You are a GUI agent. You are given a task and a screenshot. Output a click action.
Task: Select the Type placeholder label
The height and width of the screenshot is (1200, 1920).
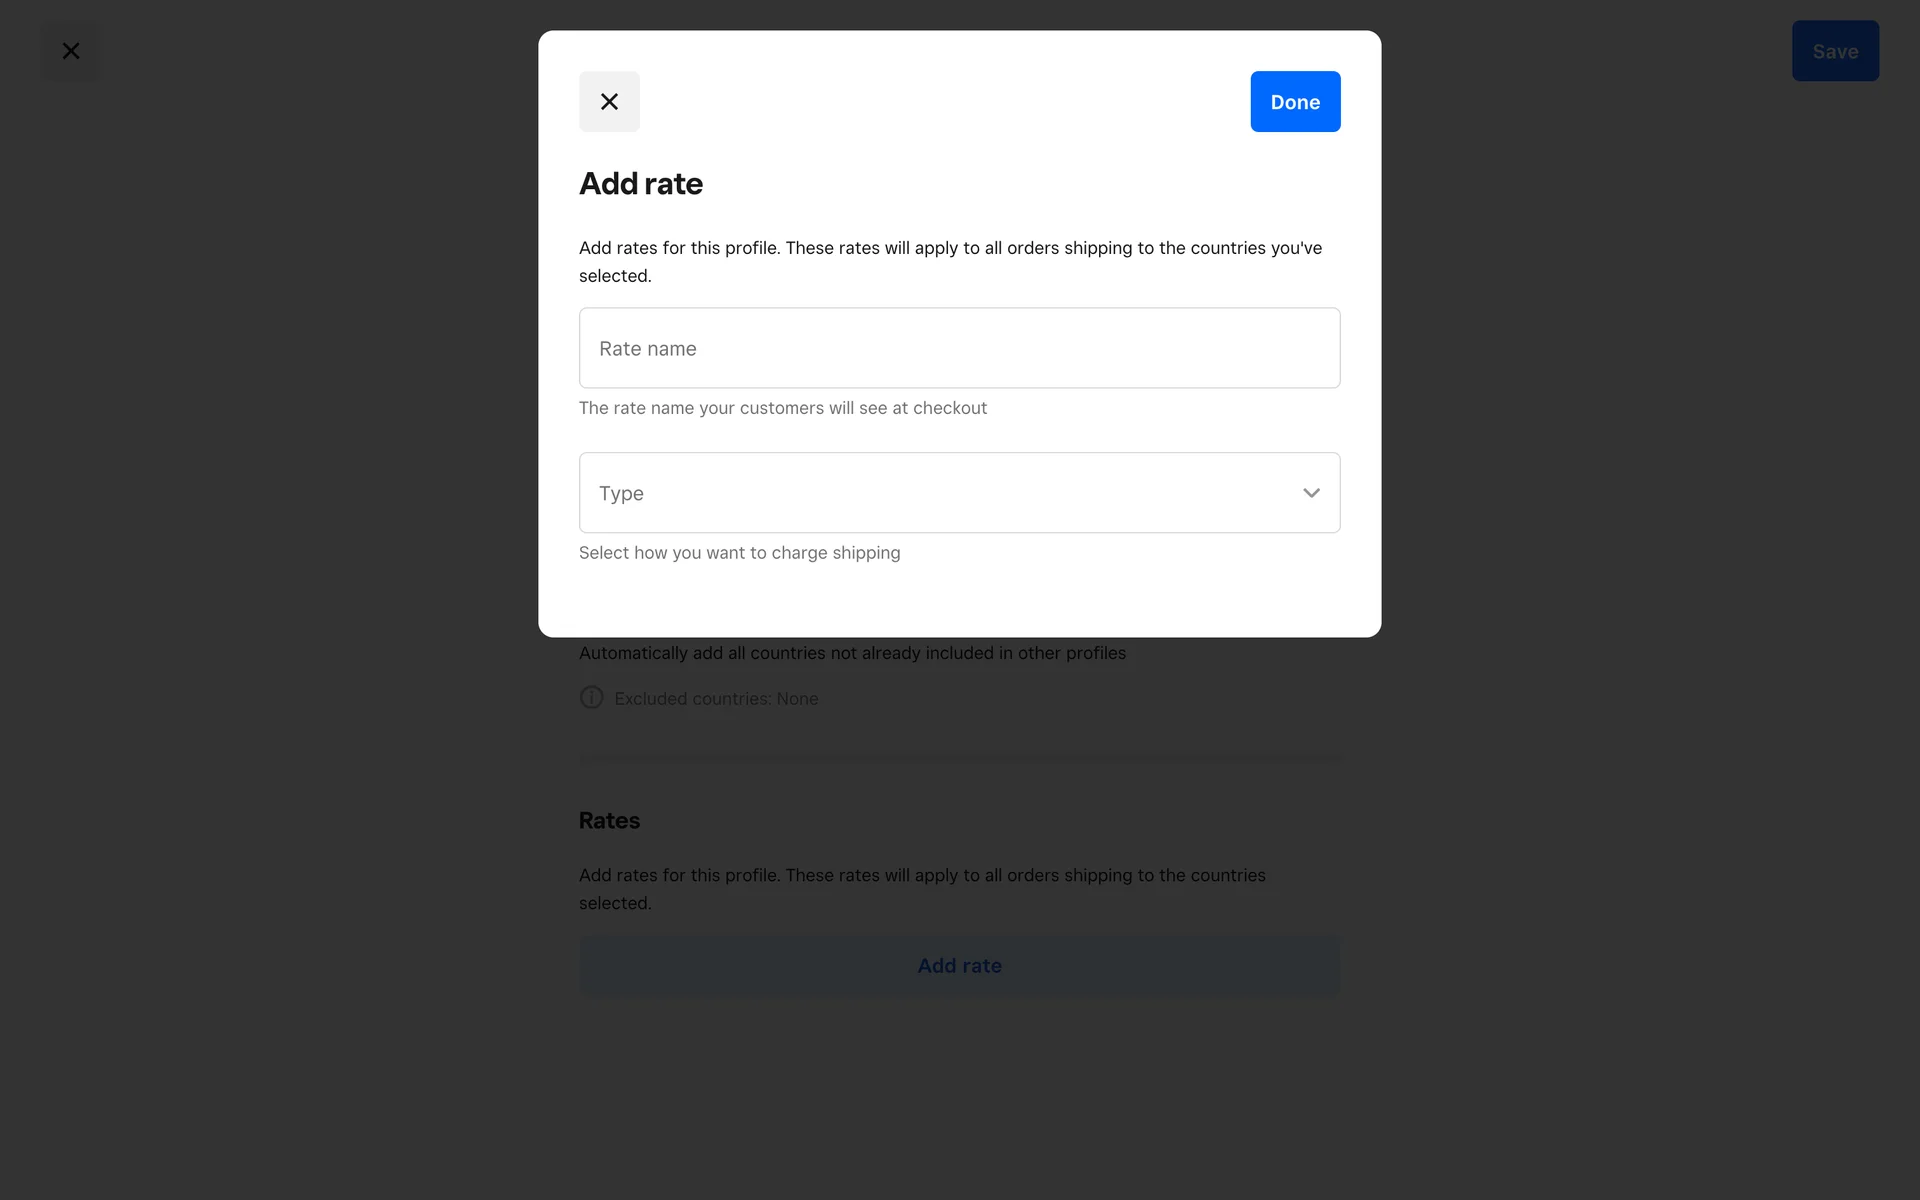[621, 493]
